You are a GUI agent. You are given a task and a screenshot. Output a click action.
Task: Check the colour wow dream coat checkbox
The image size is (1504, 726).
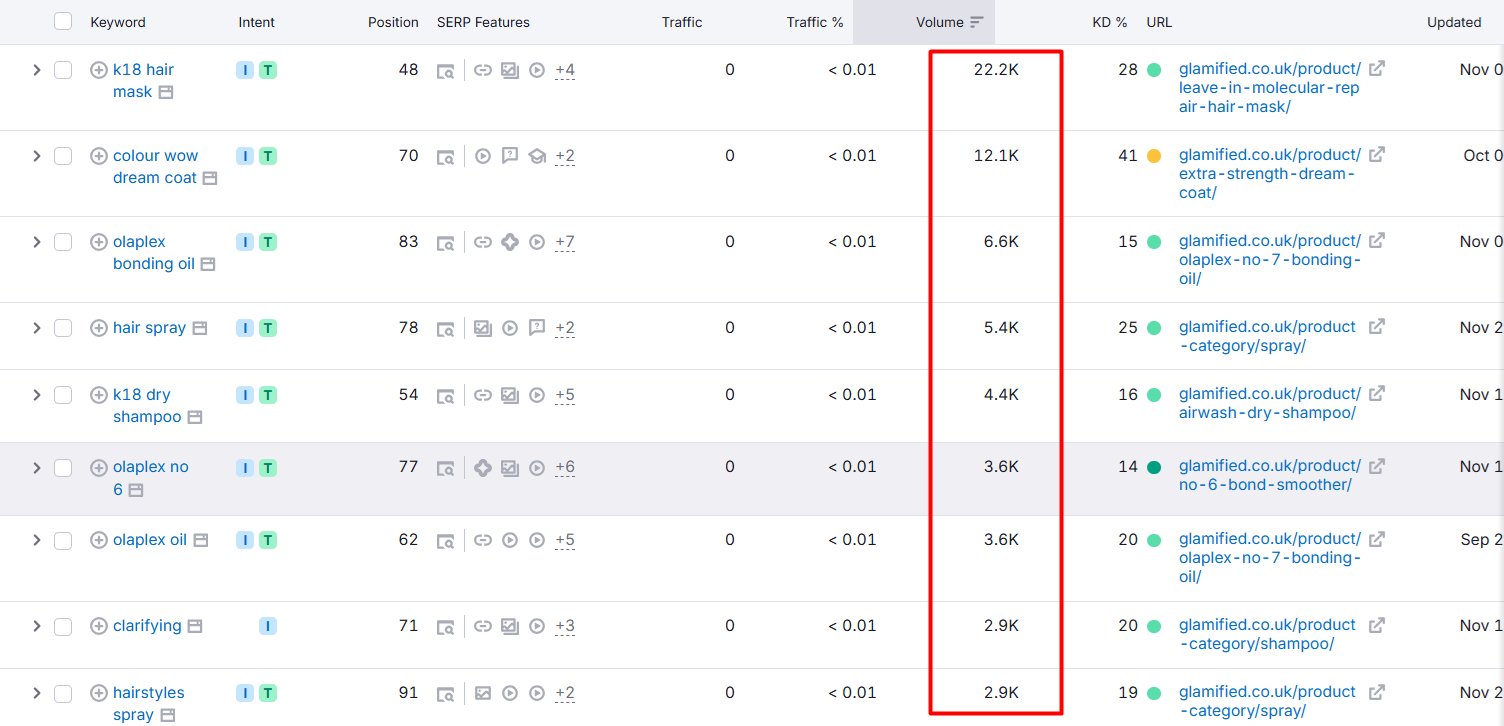pos(63,156)
